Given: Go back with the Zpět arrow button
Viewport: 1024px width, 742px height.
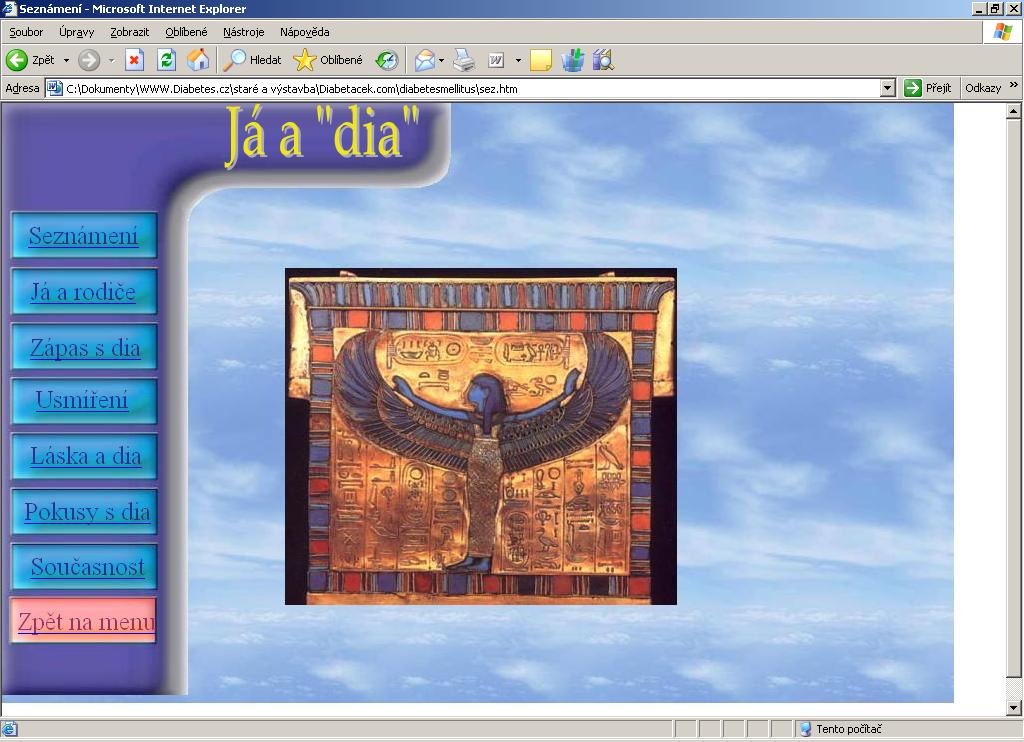Looking at the screenshot, I should pyautogui.click(x=30, y=60).
